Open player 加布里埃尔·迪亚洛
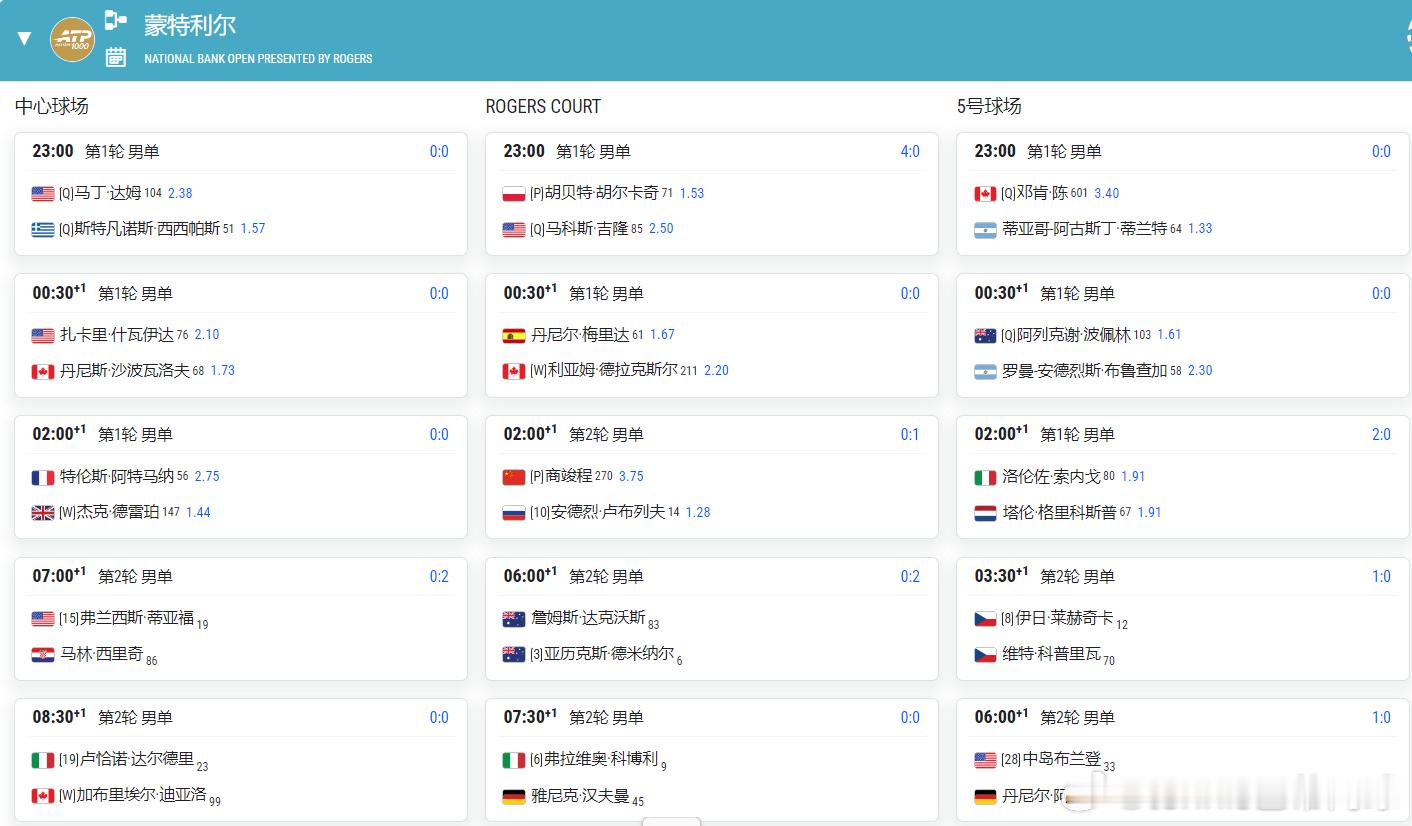The image size is (1412, 826). point(142,796)
